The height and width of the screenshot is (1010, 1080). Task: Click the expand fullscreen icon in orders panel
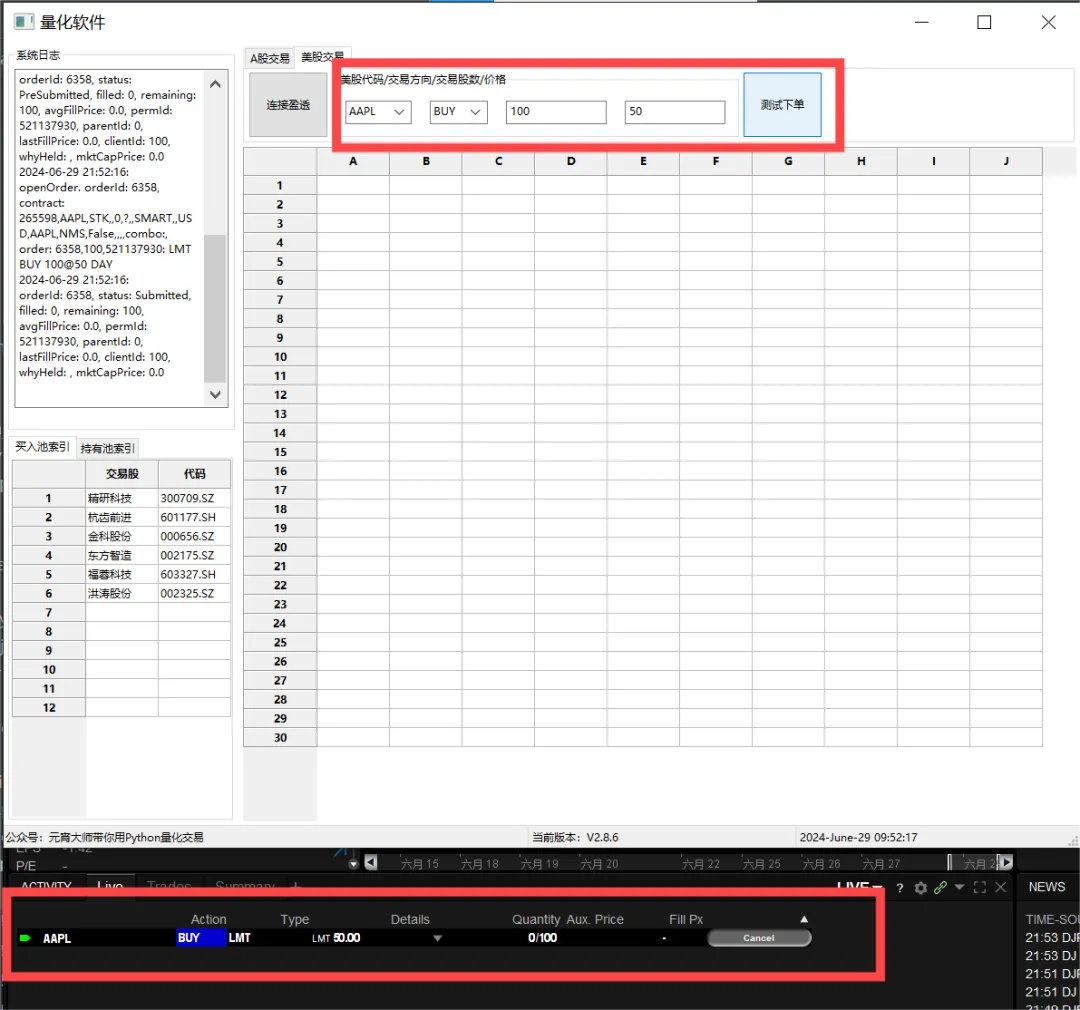(980, 888)
